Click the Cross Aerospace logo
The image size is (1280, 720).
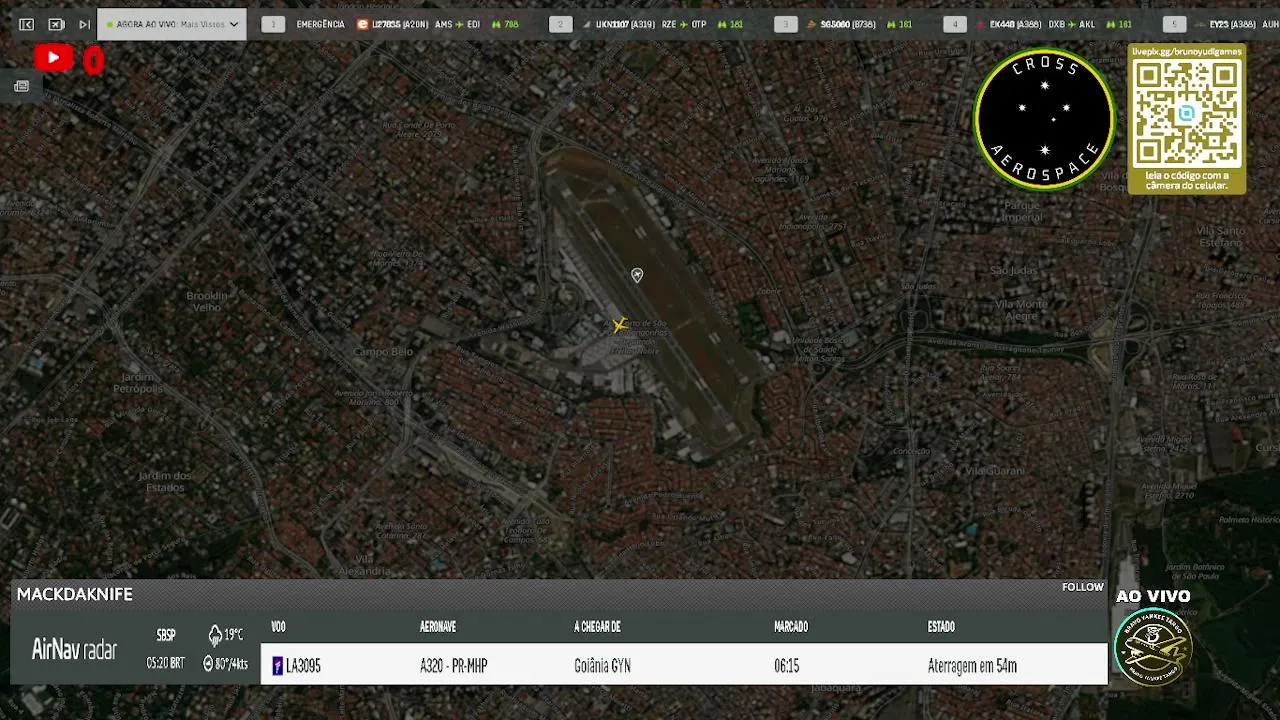click(x=1045, y=119)
